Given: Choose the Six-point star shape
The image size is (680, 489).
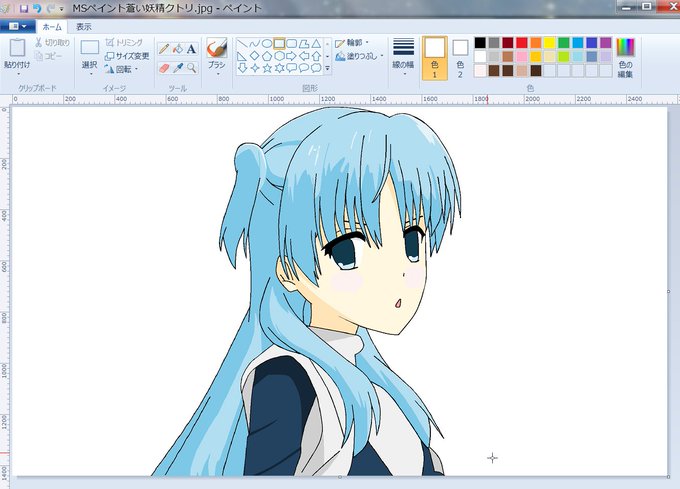Looking at the screenshot, I should (x=279, y=68).
